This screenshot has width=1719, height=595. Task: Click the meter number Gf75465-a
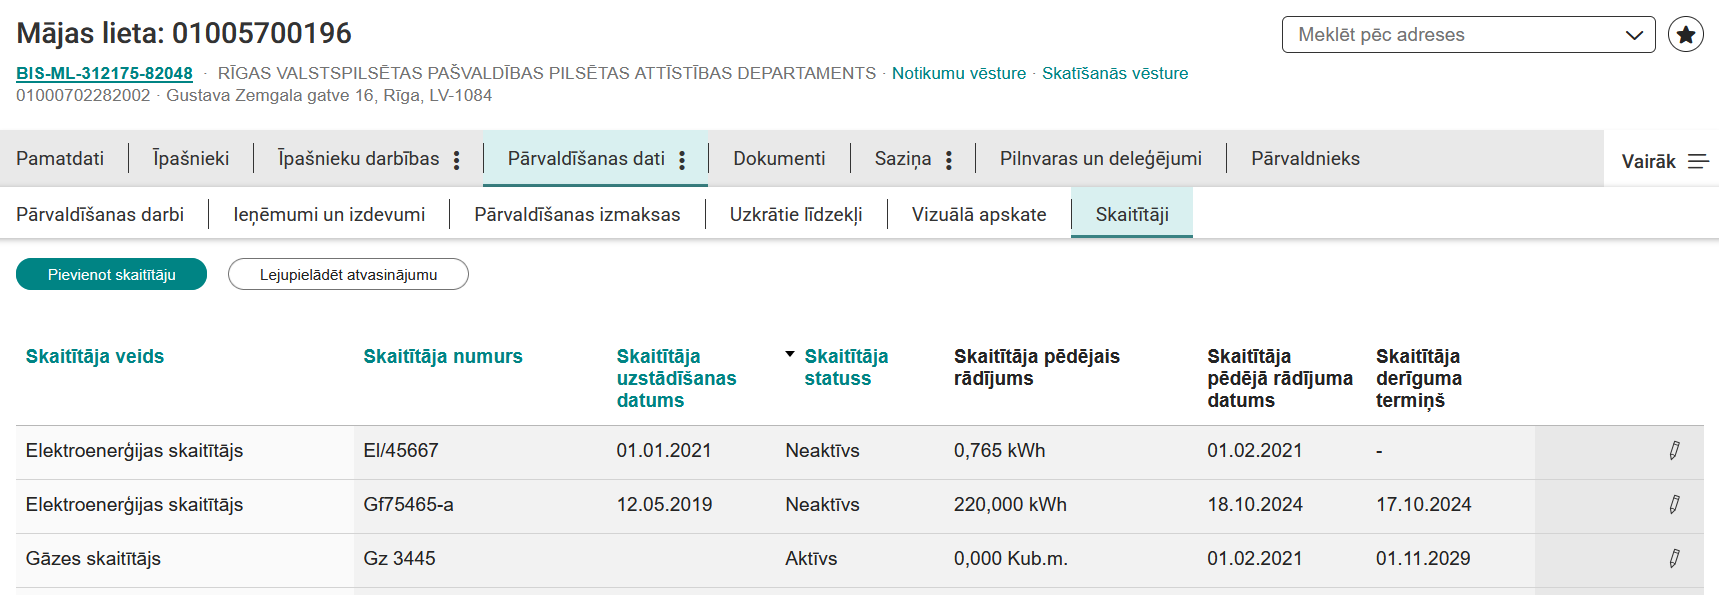tap(408, 505)
